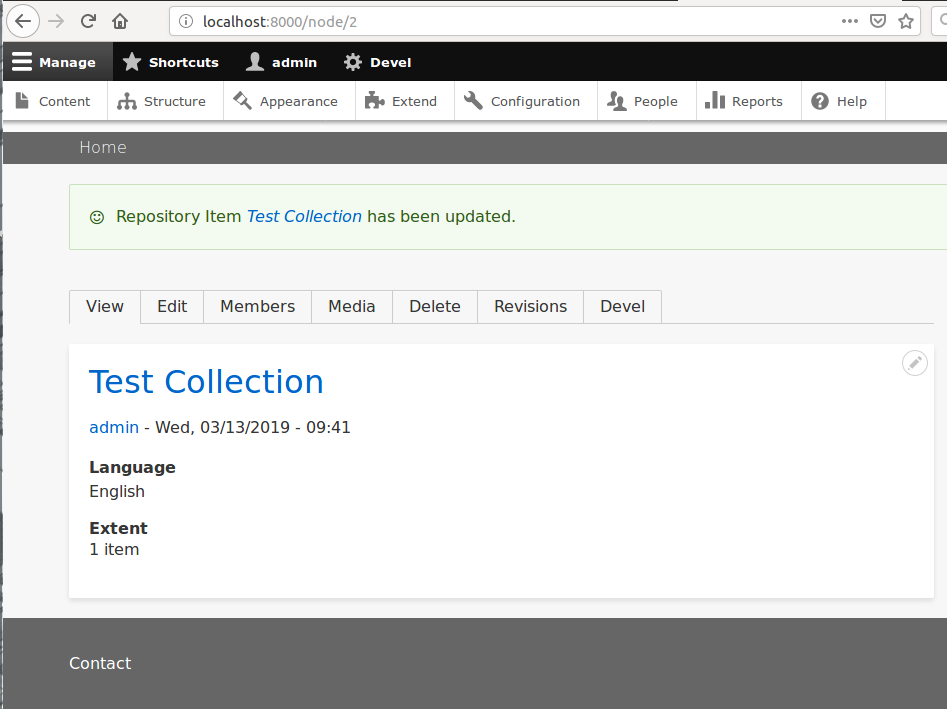
Task: Click the quick-edit pencil icon
Action: pos(914,363)
